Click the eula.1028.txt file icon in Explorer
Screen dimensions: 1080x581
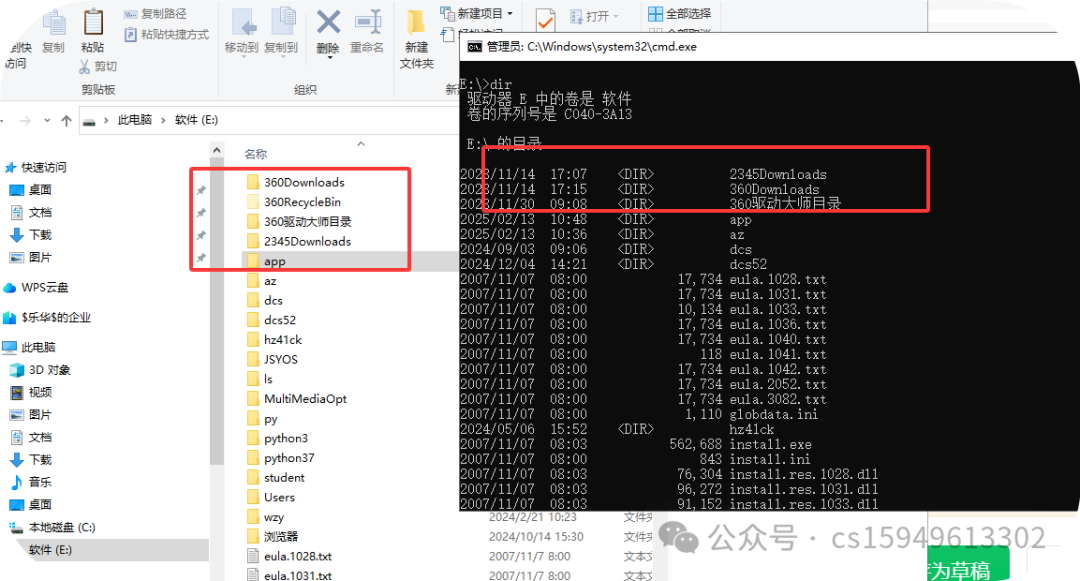pos(253,556)
